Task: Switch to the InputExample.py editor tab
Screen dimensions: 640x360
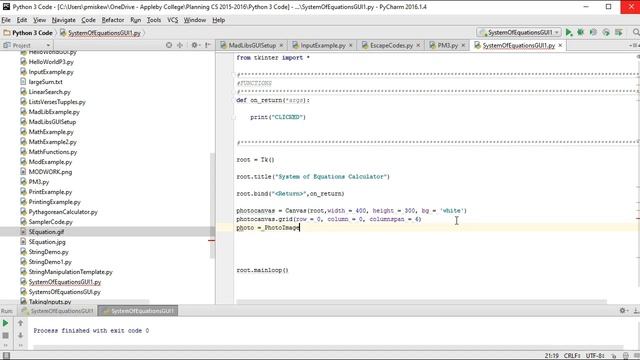Action: point(322,45)
